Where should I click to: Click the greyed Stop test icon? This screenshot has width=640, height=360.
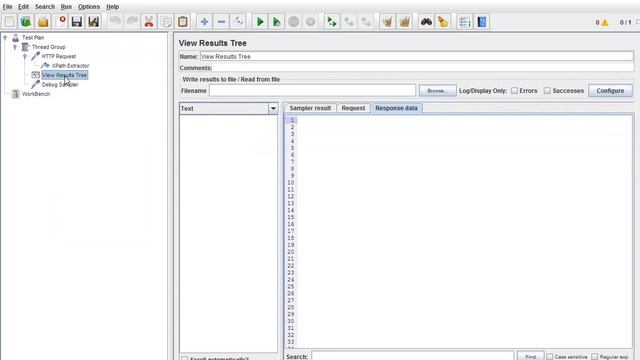293,22
